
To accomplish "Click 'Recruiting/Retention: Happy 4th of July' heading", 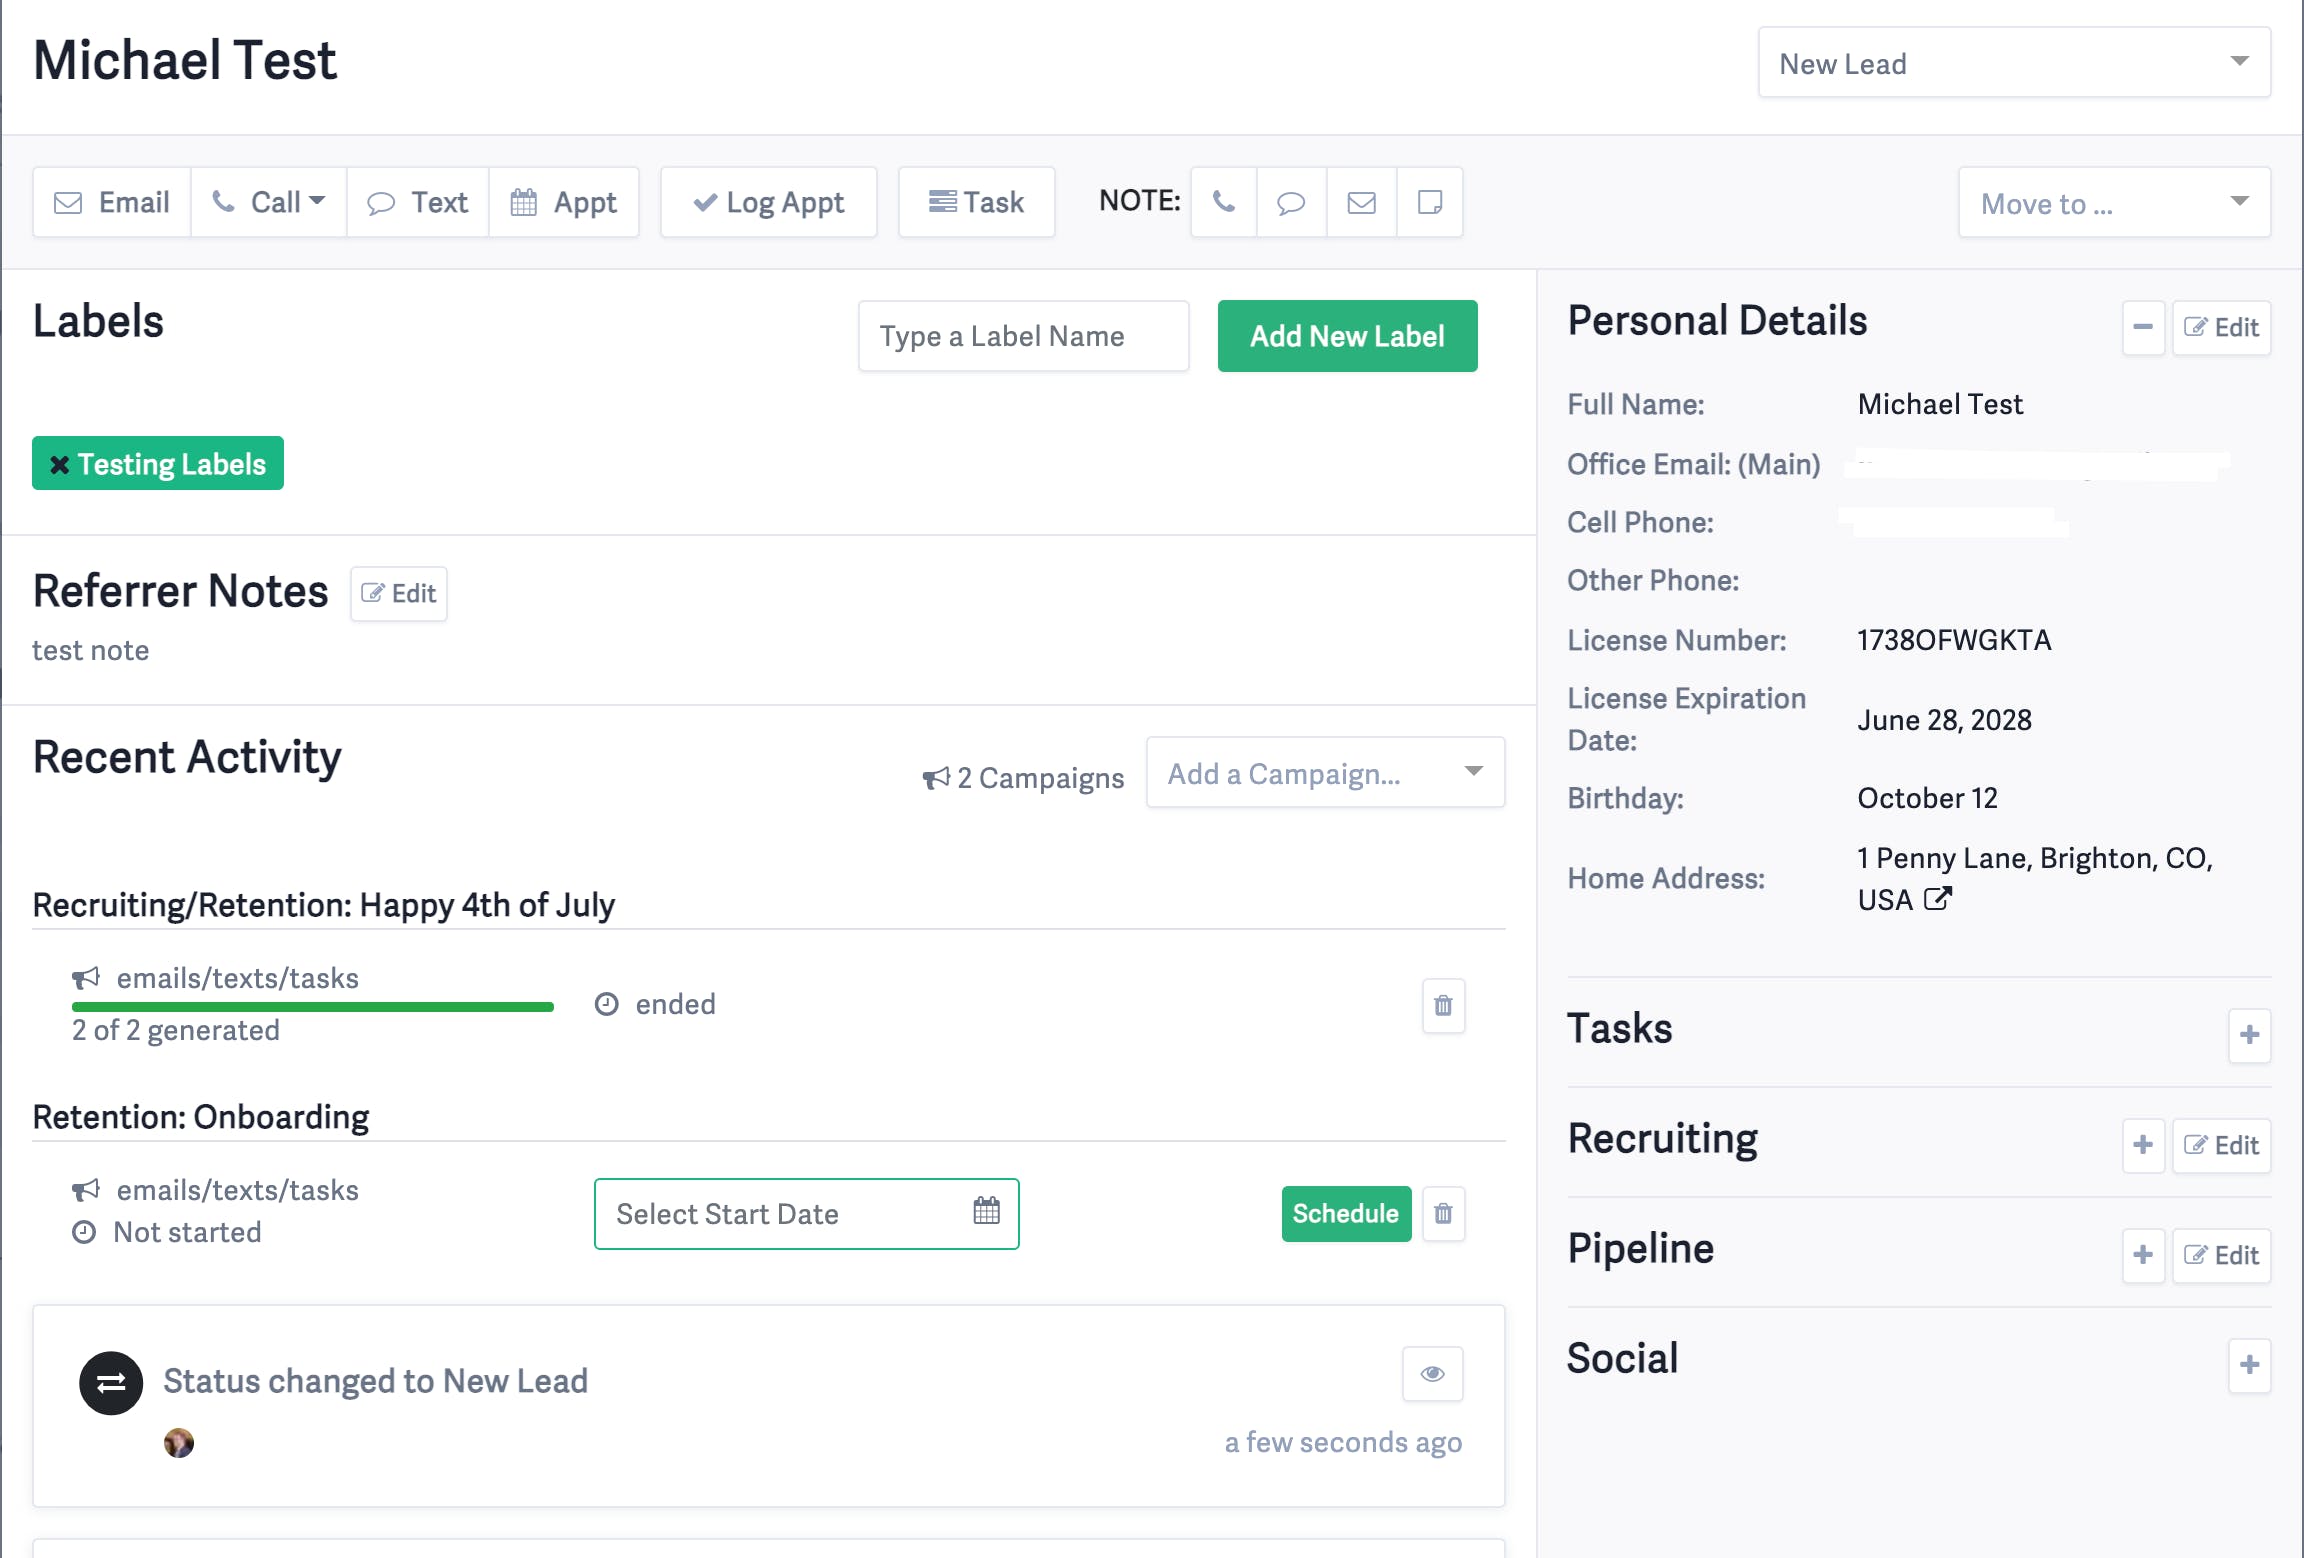I will click(324, 904).
